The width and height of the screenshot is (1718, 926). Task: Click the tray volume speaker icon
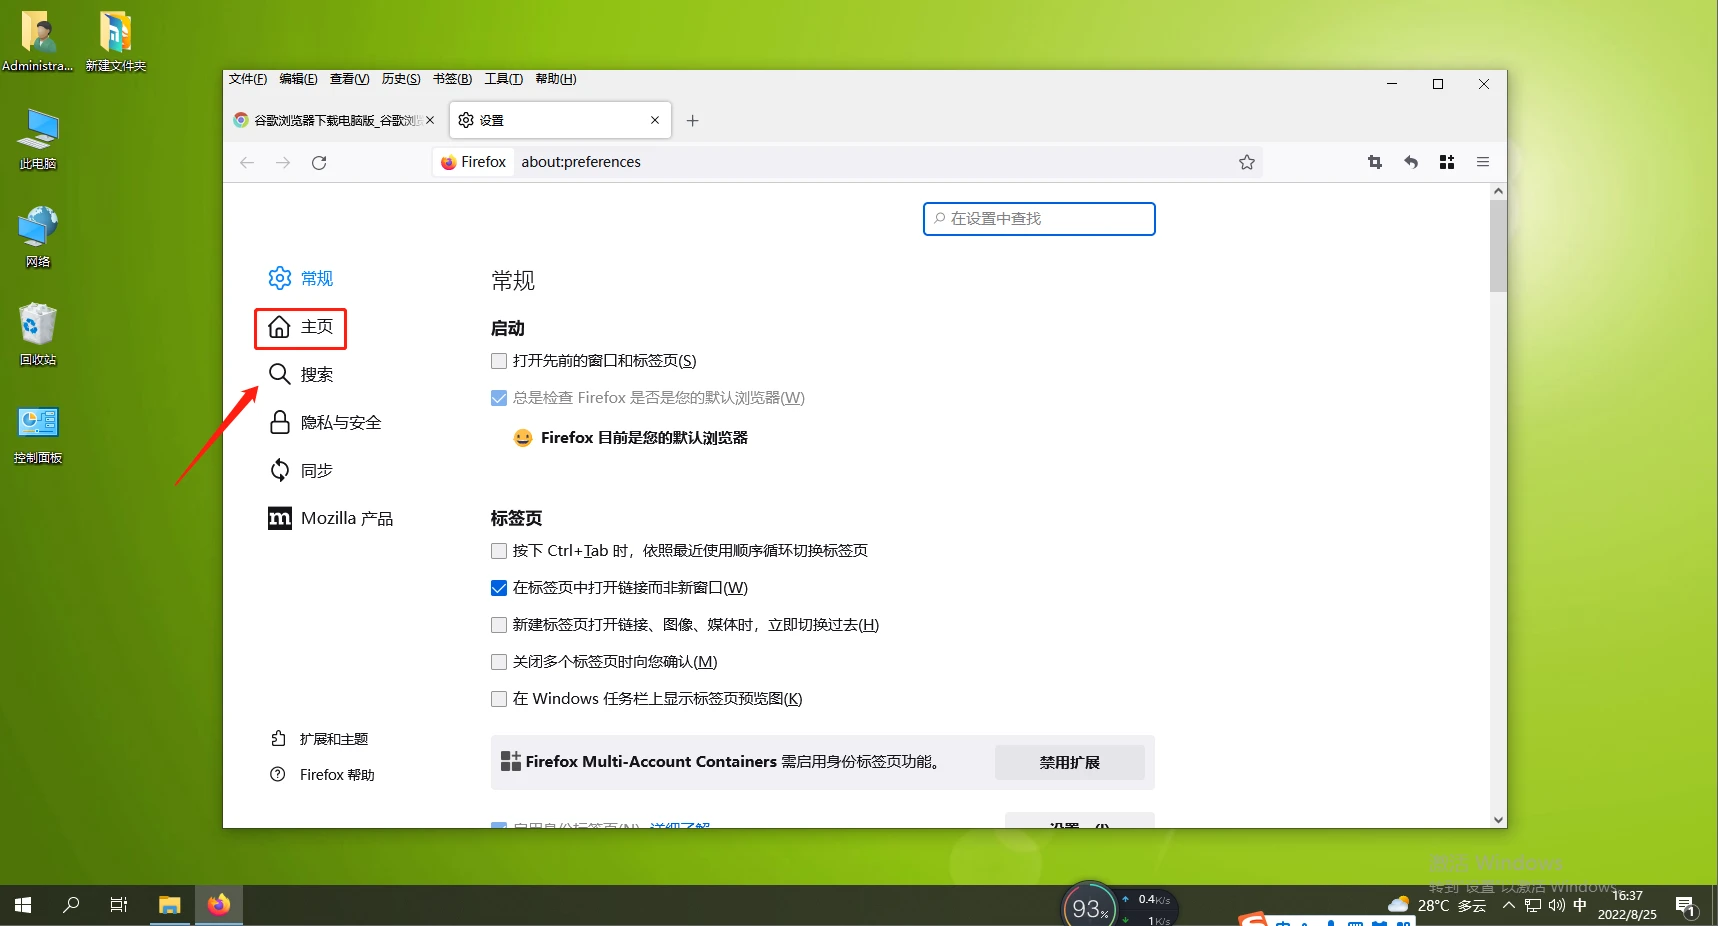1556,905
